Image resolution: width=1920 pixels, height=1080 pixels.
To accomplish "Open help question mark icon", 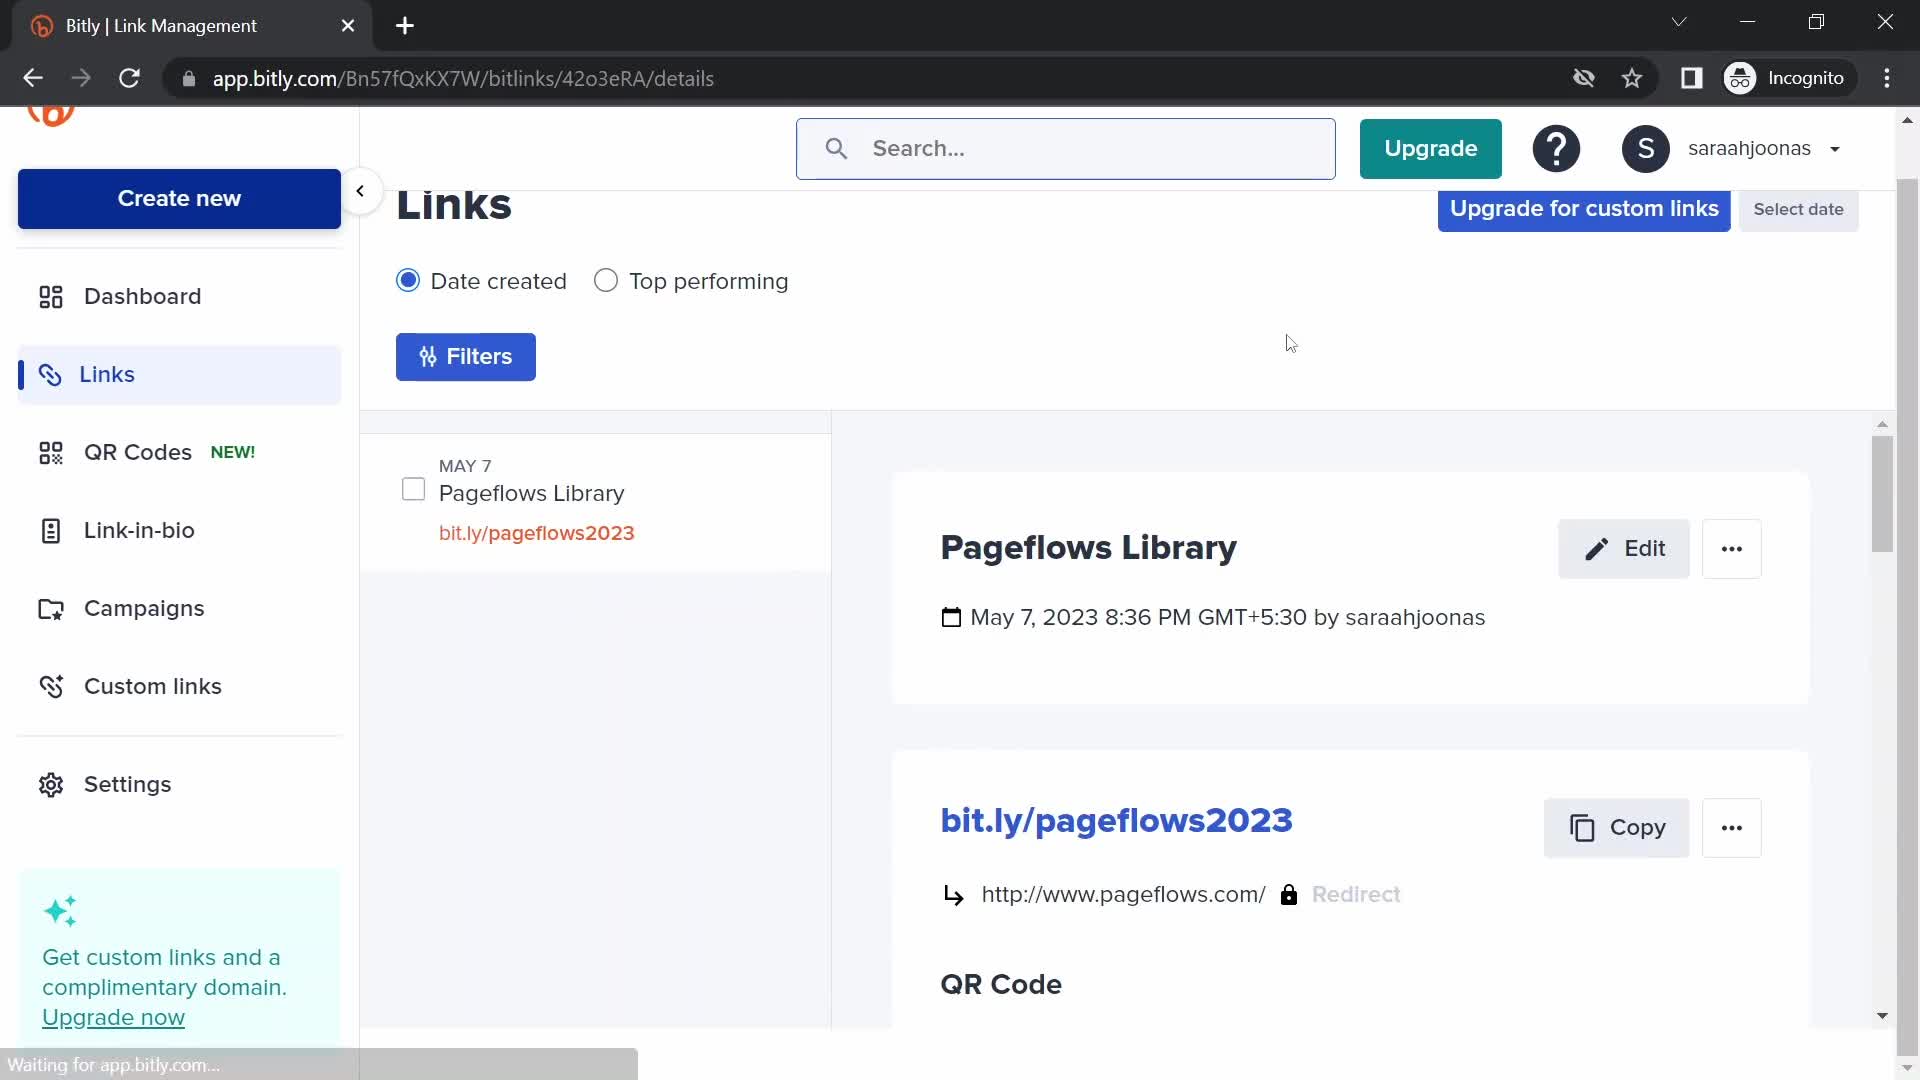I will pyautogui.click(x=1556, y=149).
